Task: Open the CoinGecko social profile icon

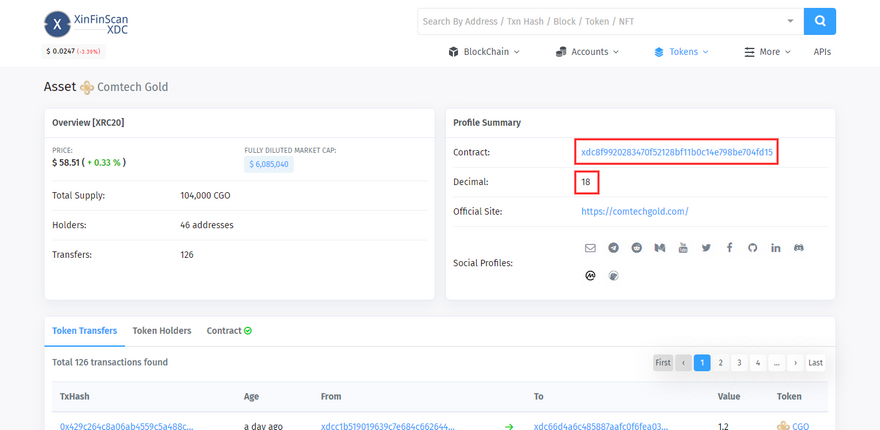Action: click(x=613, y=276)
